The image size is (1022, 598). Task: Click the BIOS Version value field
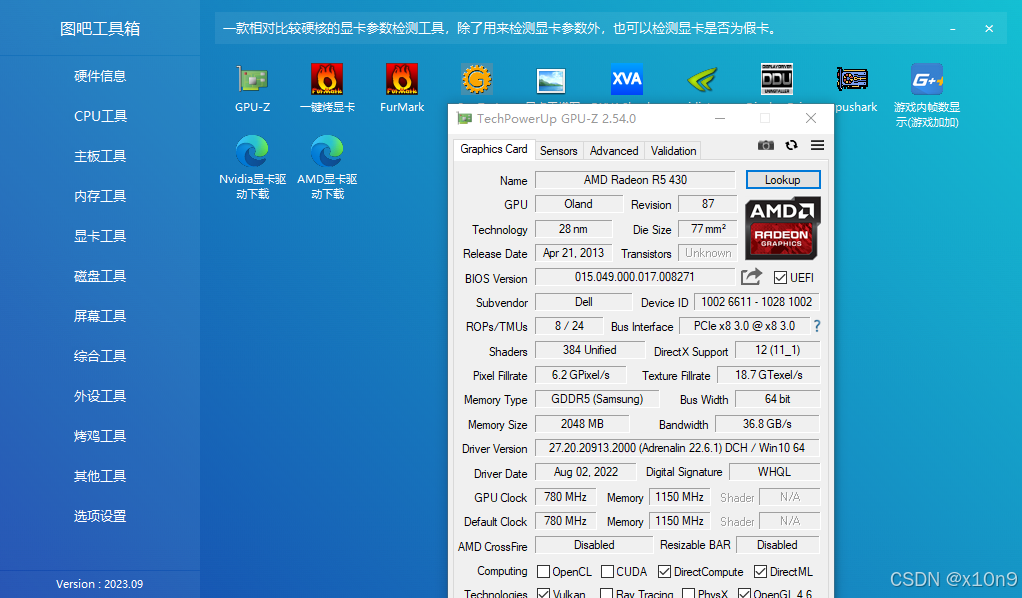(x=635, y=277)
